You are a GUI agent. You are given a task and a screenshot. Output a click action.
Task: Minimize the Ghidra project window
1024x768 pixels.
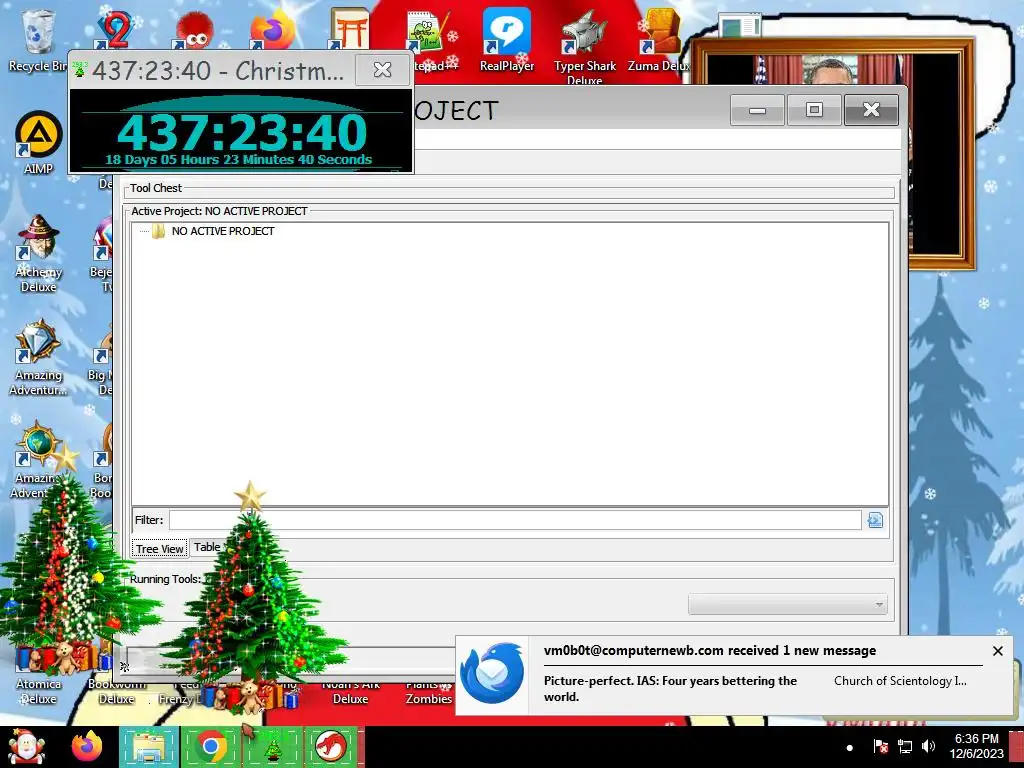(x=757, y=110)
